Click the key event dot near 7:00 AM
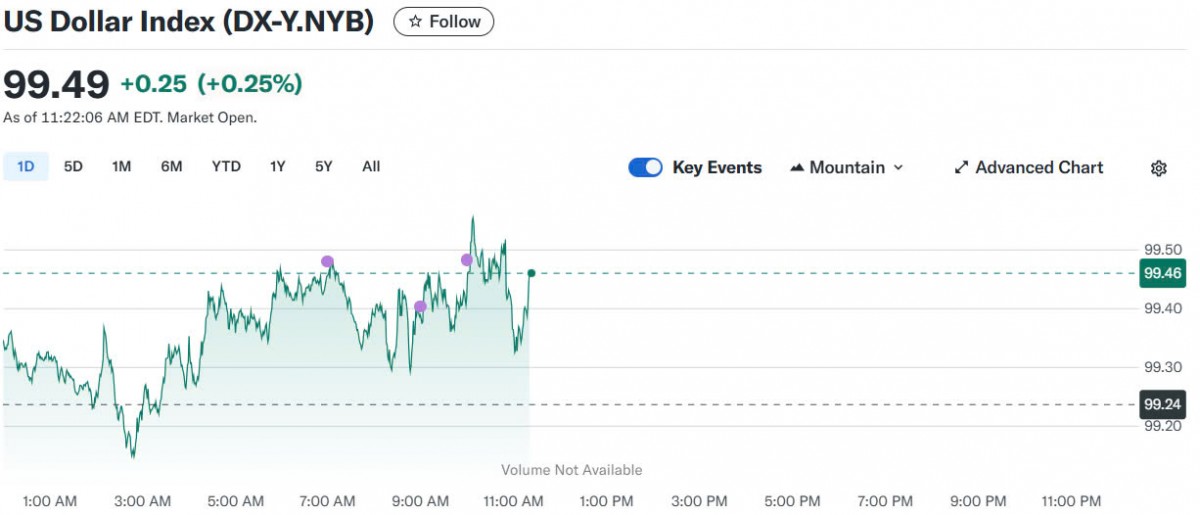 click(327, 262)
